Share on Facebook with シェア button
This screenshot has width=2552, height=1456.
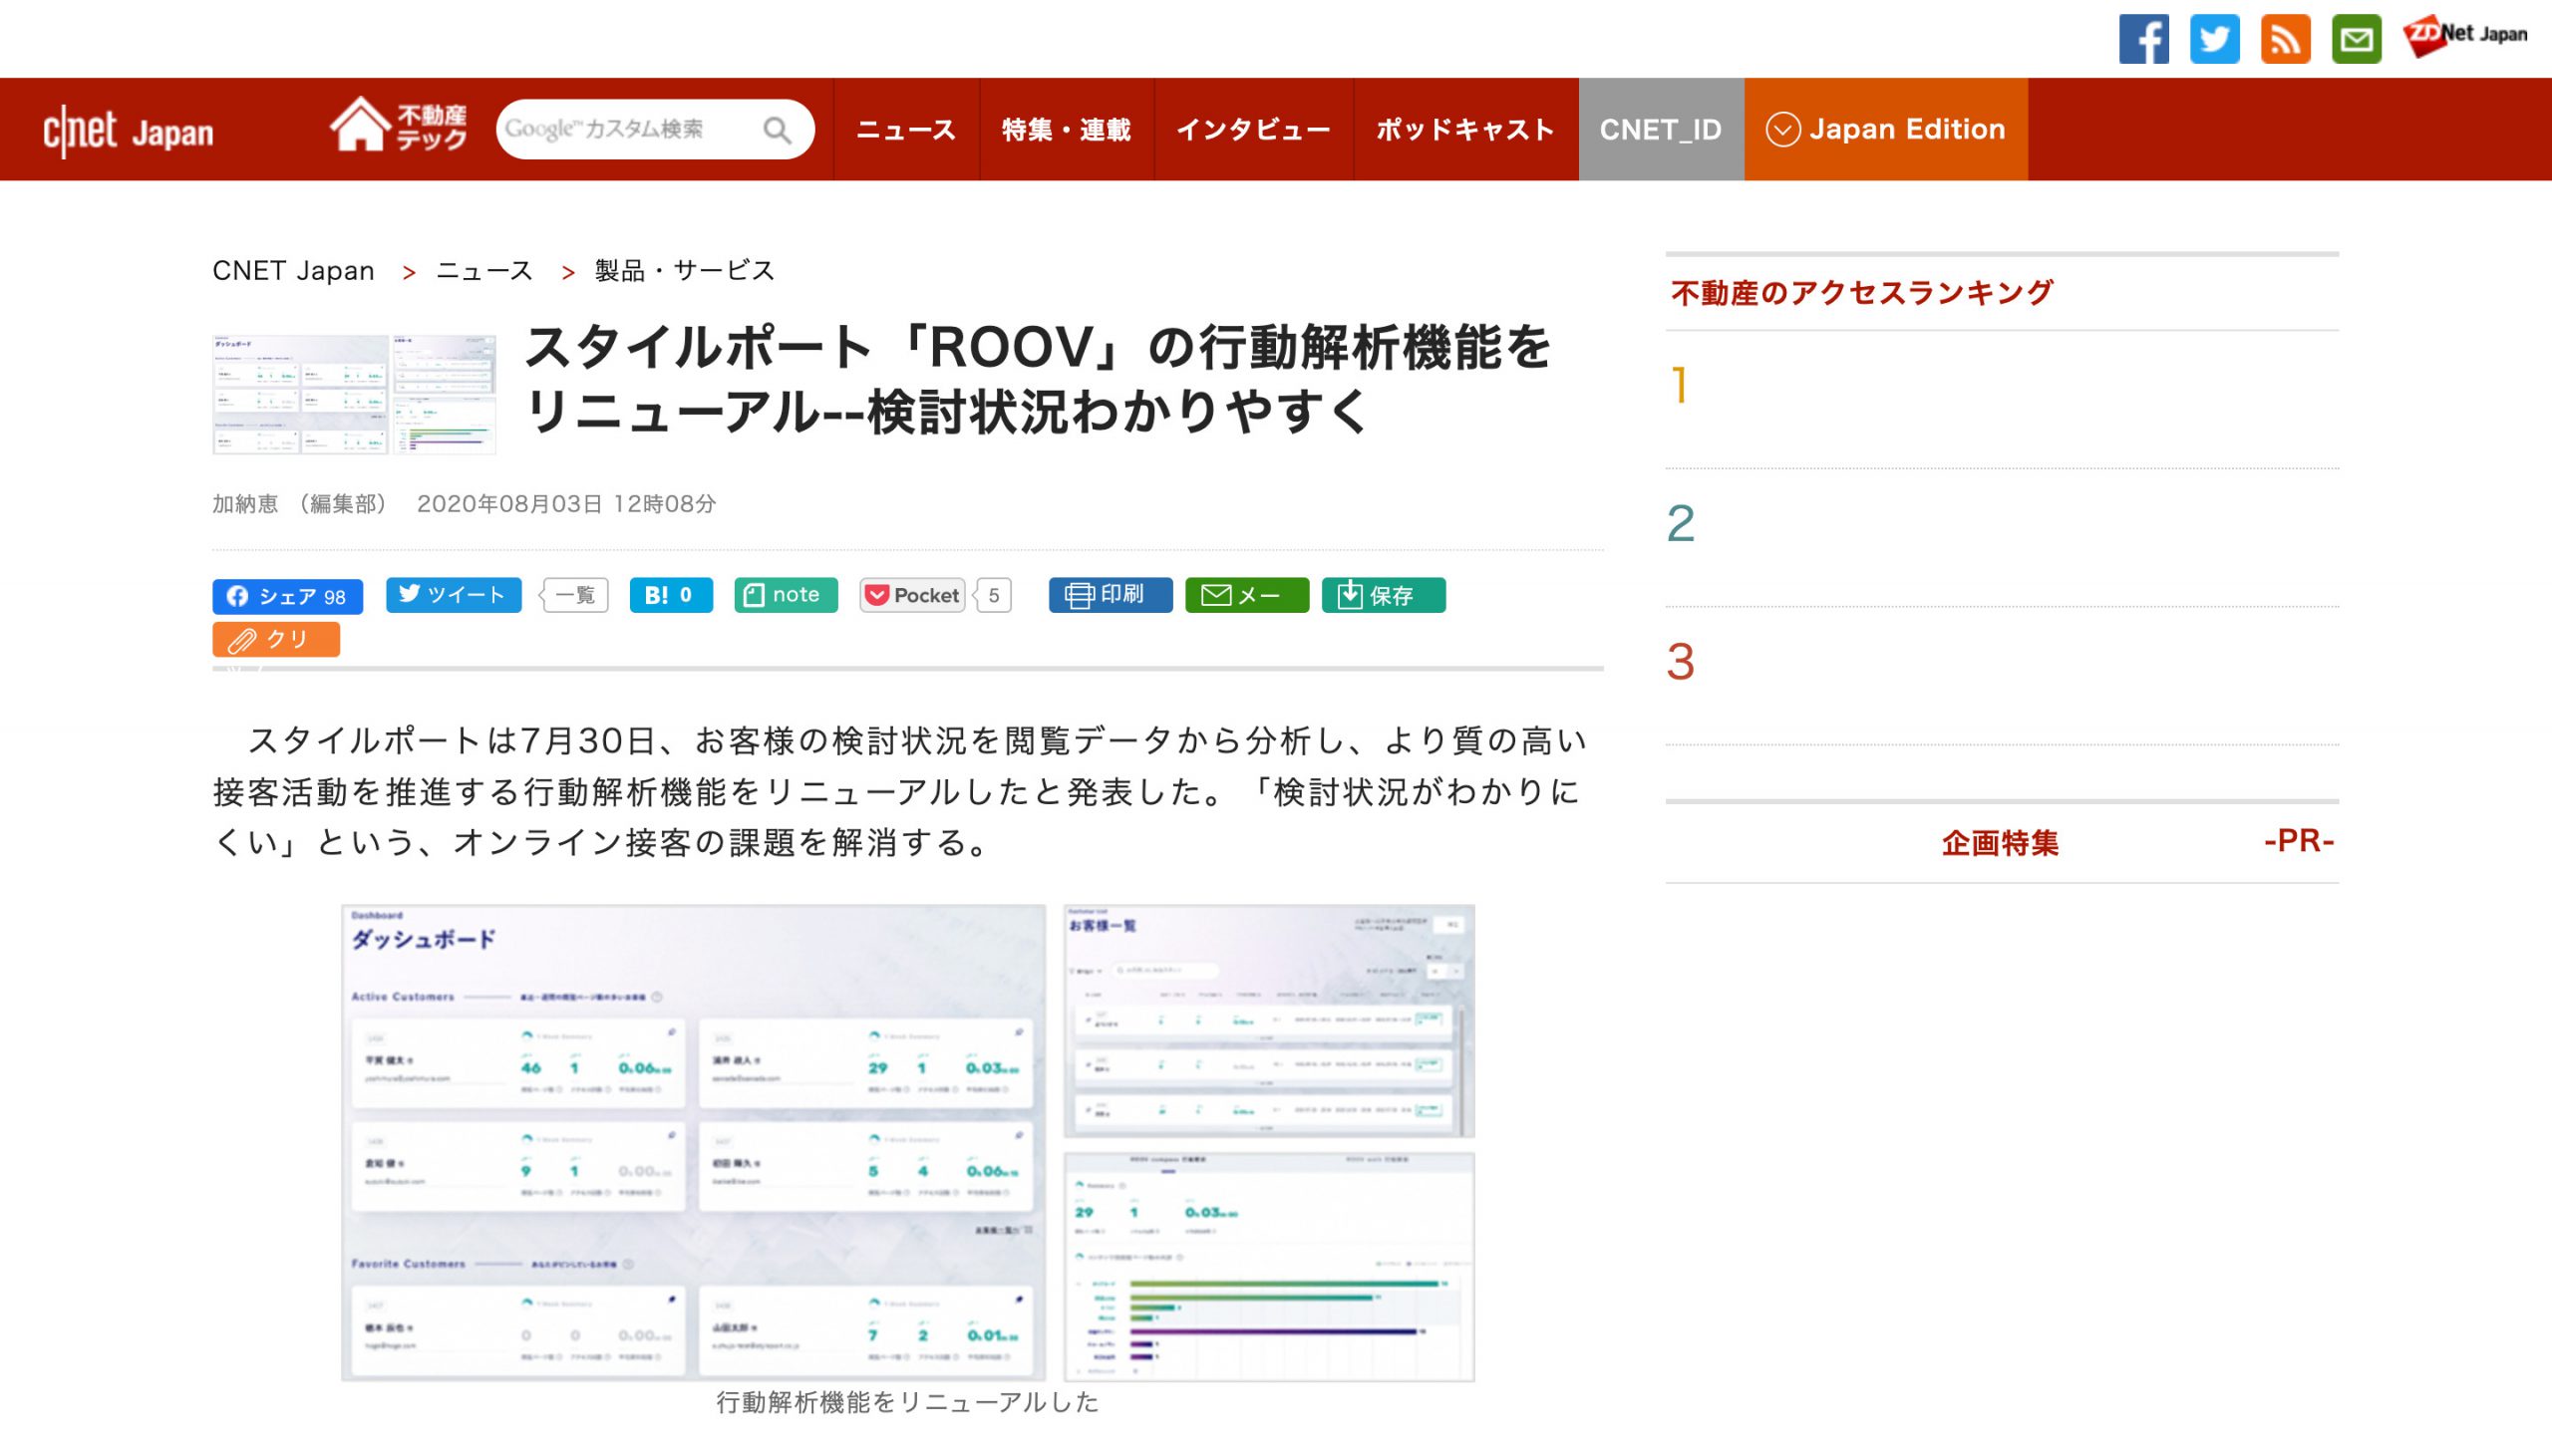(287, 596)
